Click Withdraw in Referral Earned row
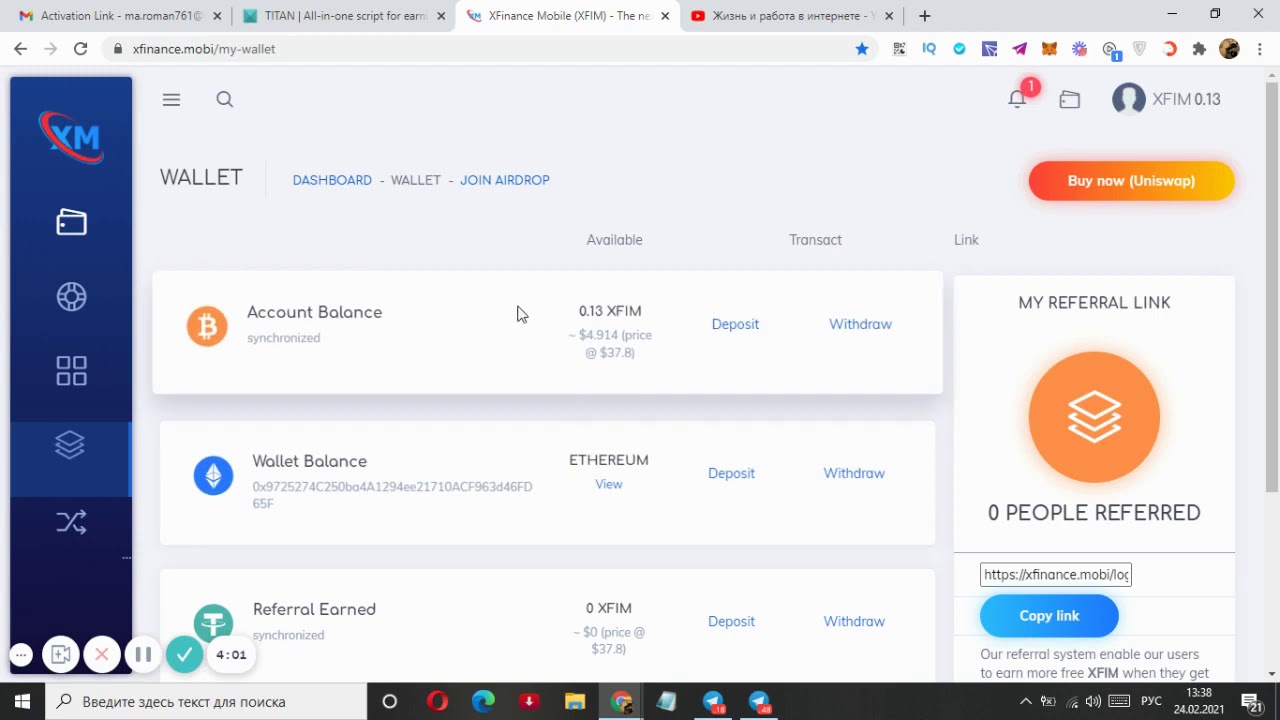Viewport: 1280px width, 720px height. [x=854, y=621]
